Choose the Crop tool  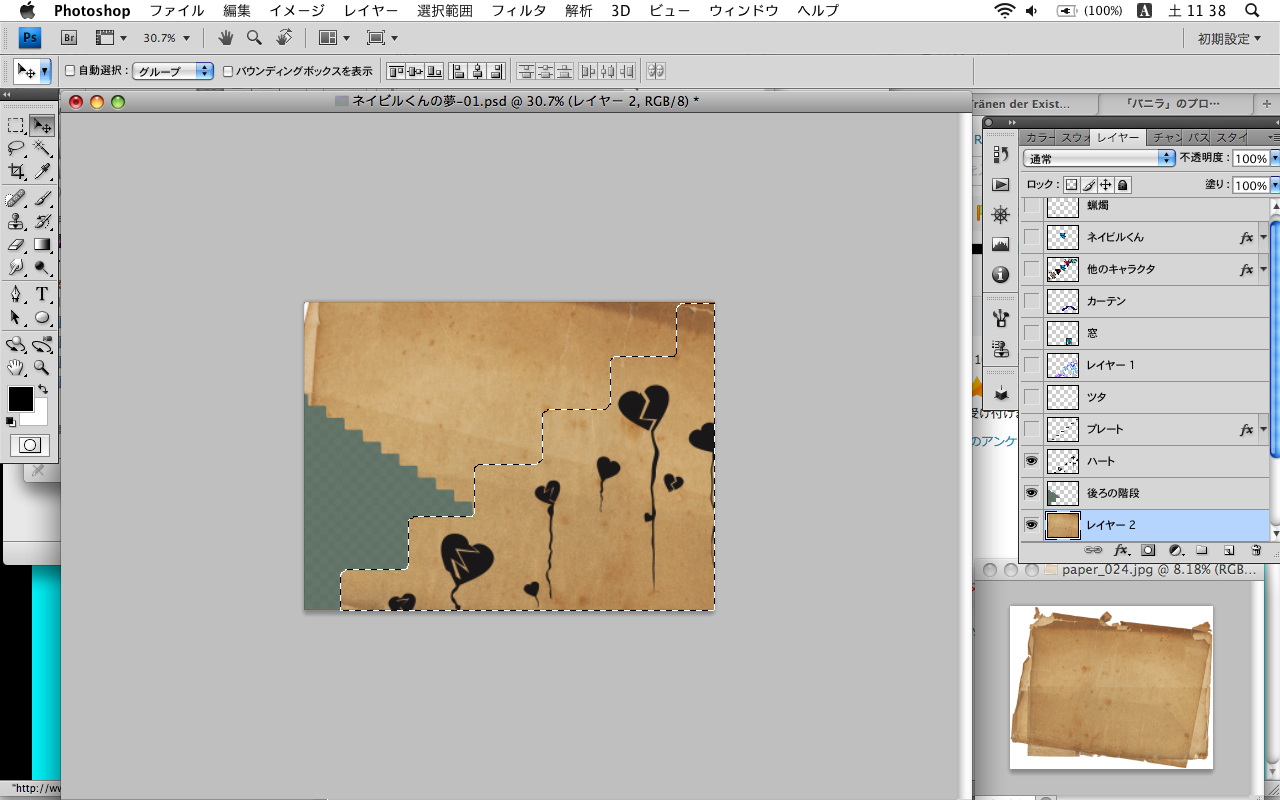(16, 172)
